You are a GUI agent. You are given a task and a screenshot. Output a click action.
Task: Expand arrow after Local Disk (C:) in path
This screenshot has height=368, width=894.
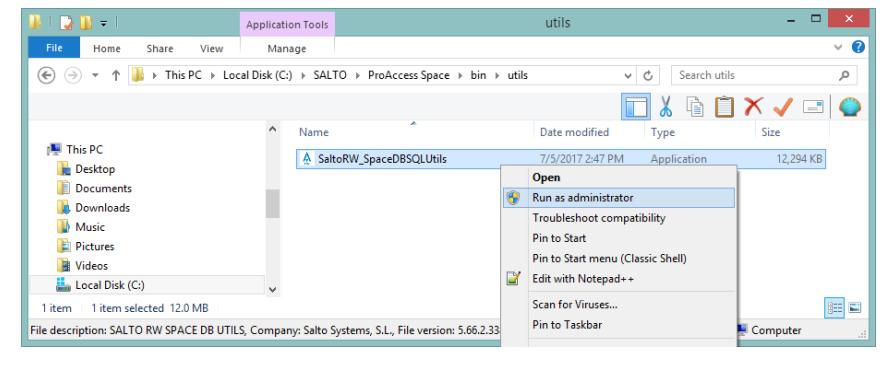point(303,75)
